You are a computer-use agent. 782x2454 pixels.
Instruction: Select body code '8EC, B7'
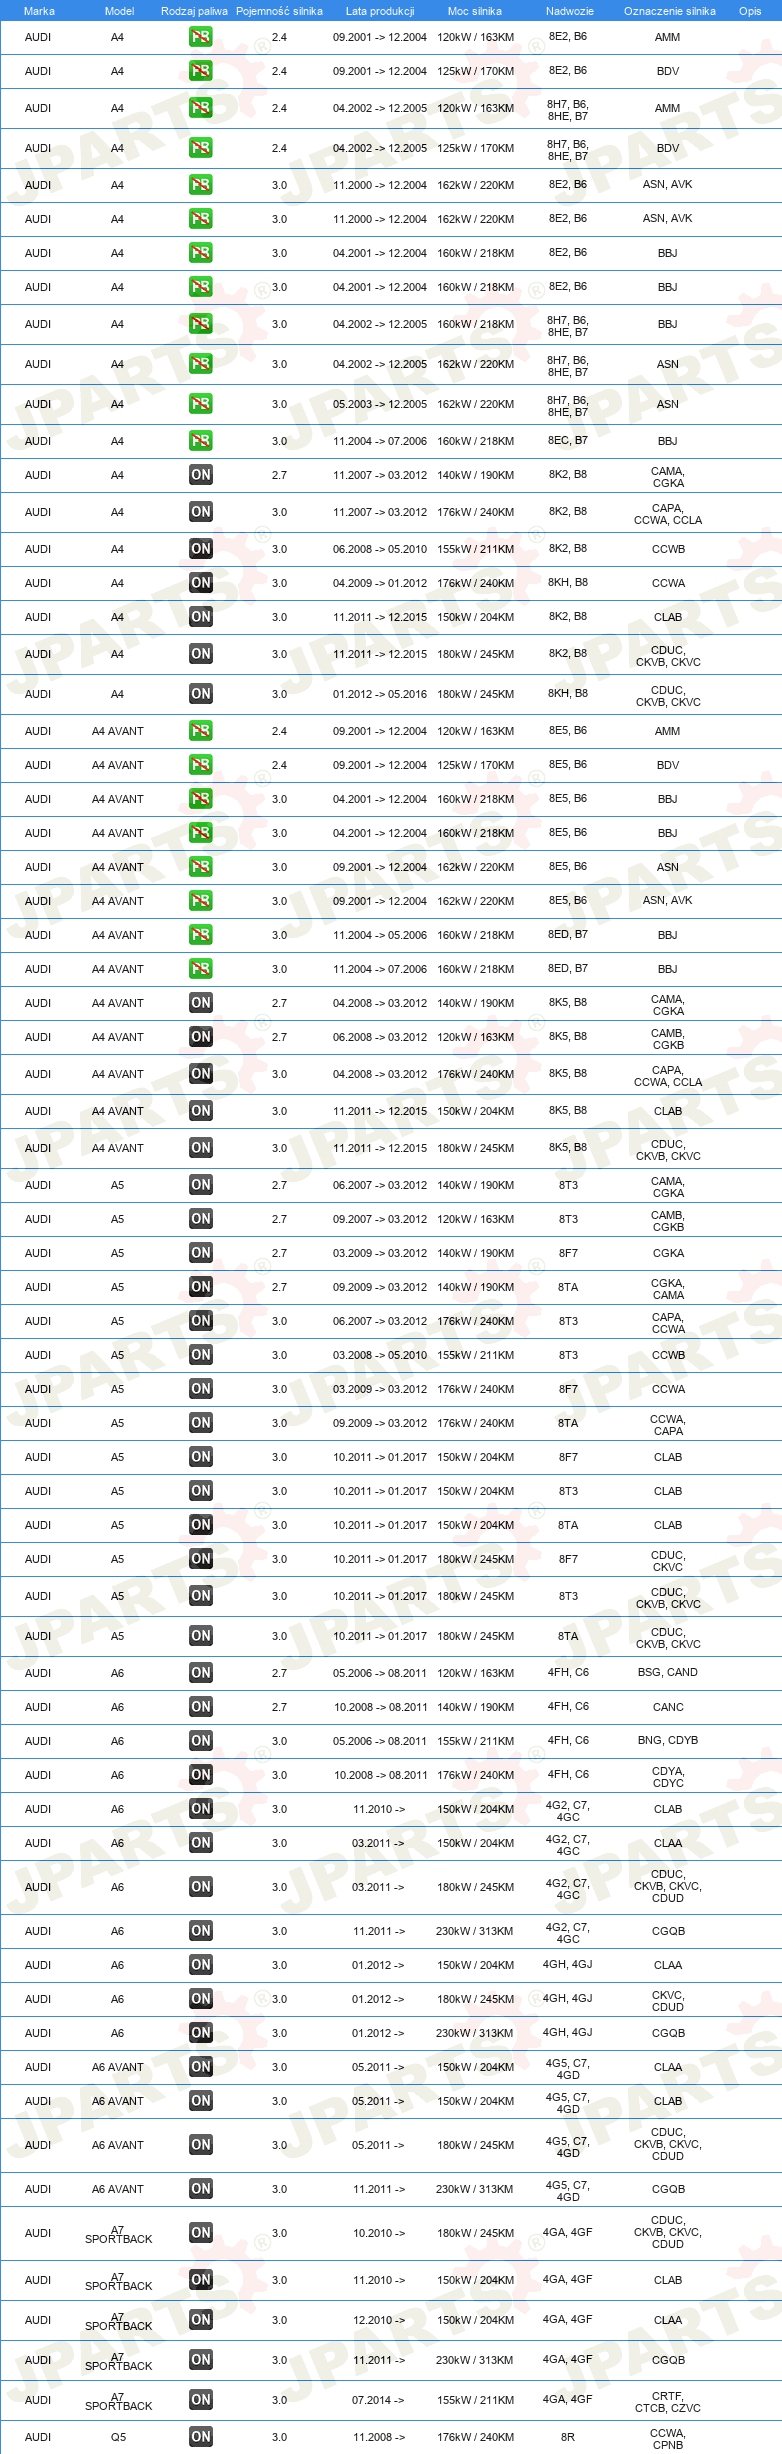pos(568,440)
